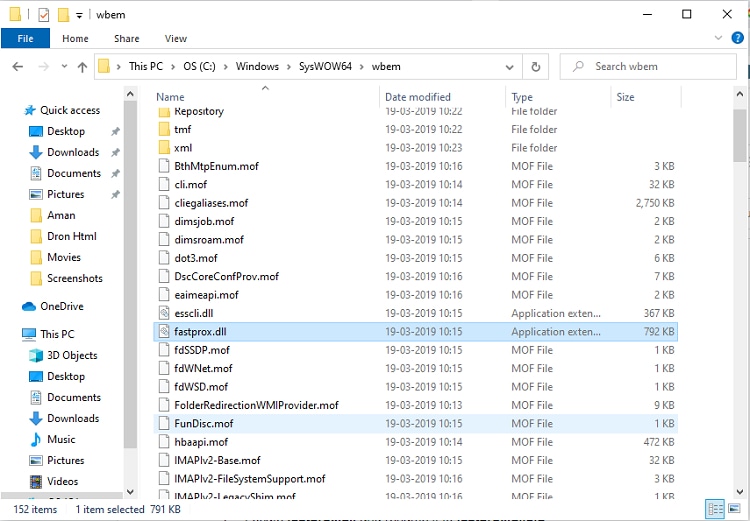
Task: Open the address bar history dropdown
Action: click(x=509, y=67)
